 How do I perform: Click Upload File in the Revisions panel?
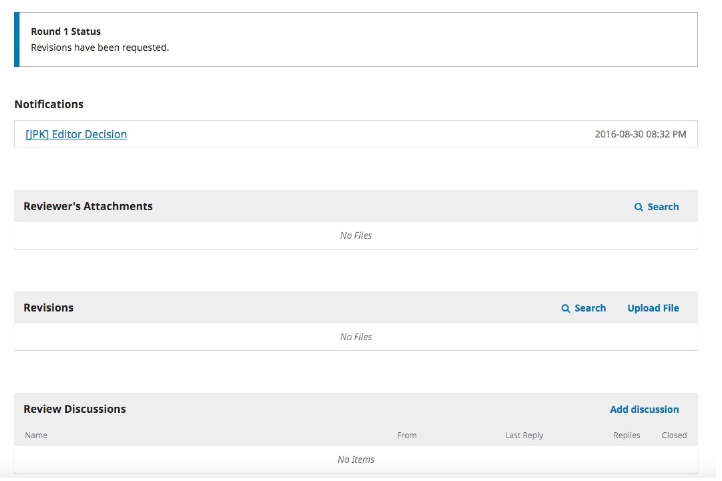(x=653, y=308)
